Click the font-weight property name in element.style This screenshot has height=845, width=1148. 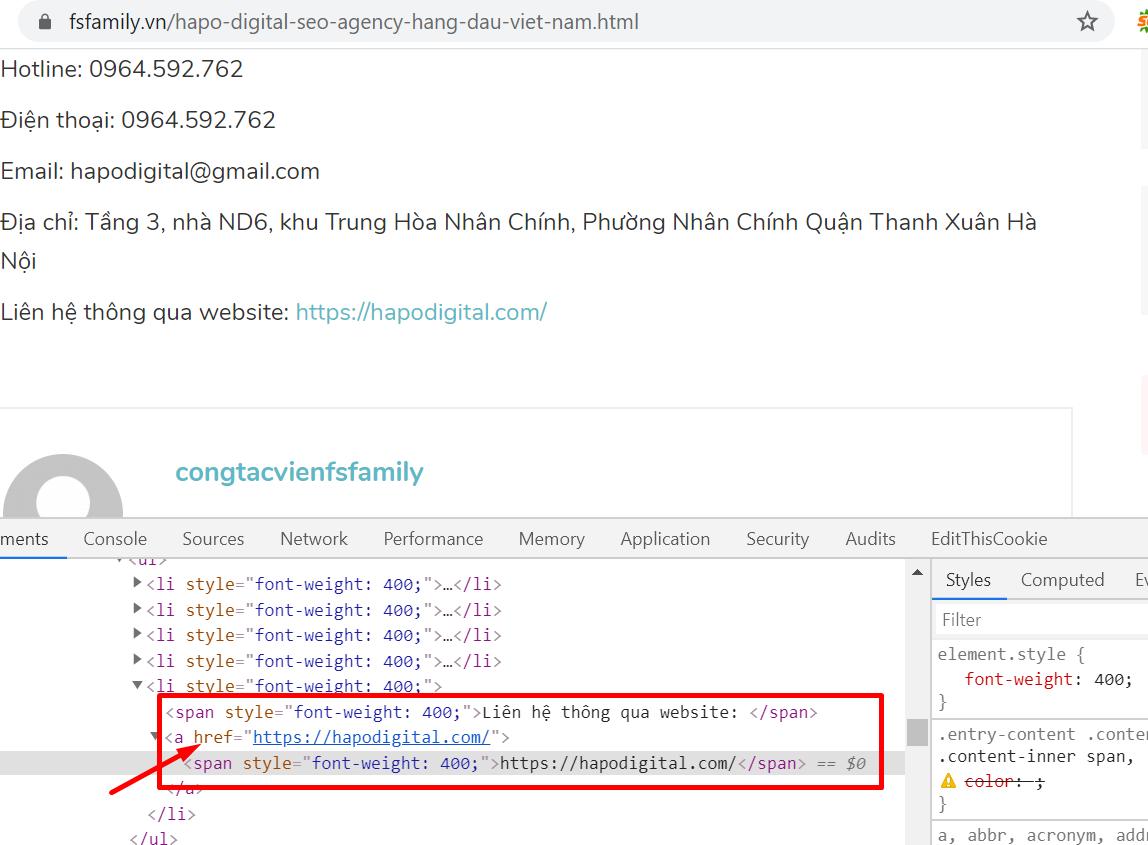[1018, 680]
